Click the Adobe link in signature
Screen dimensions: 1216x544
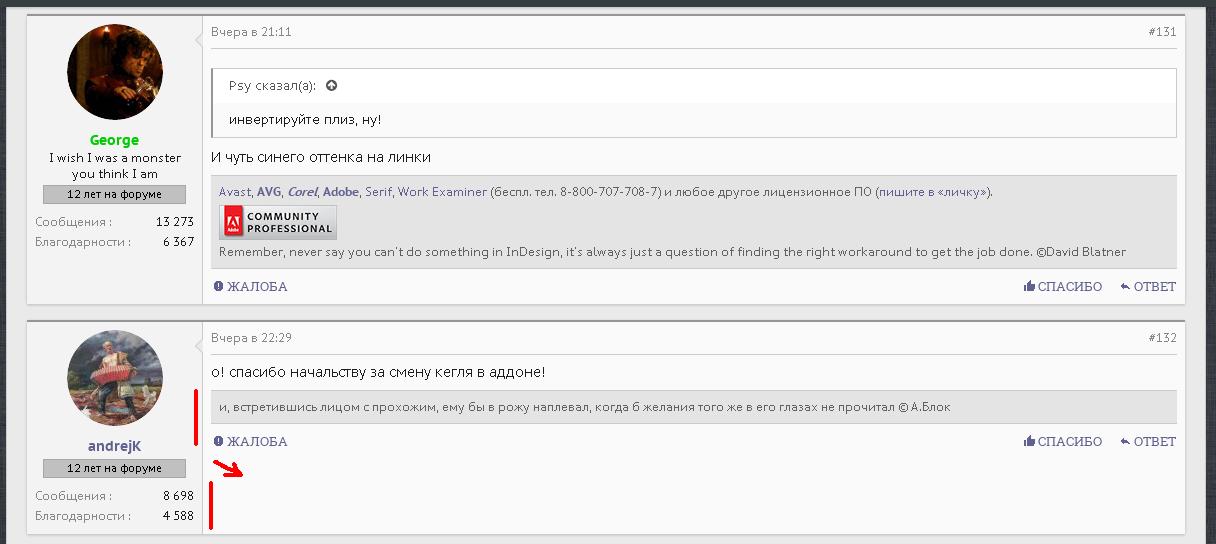(x=341, y=192)
